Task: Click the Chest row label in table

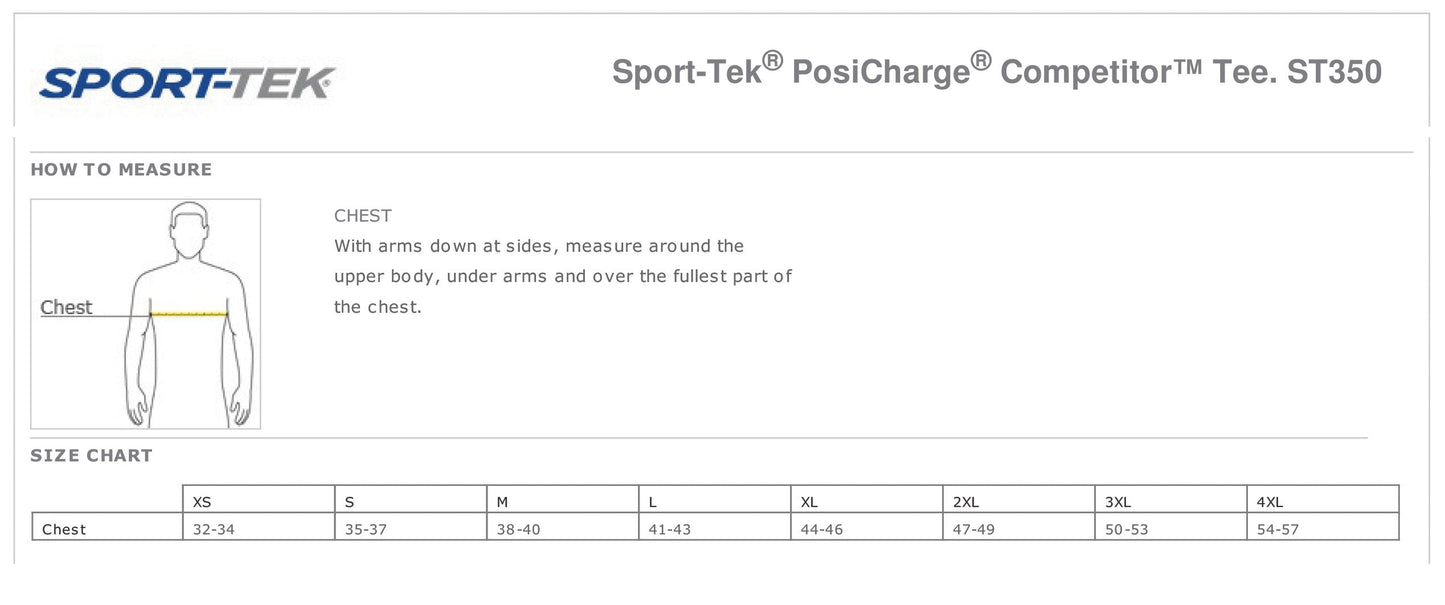Action: pos(64,529)
